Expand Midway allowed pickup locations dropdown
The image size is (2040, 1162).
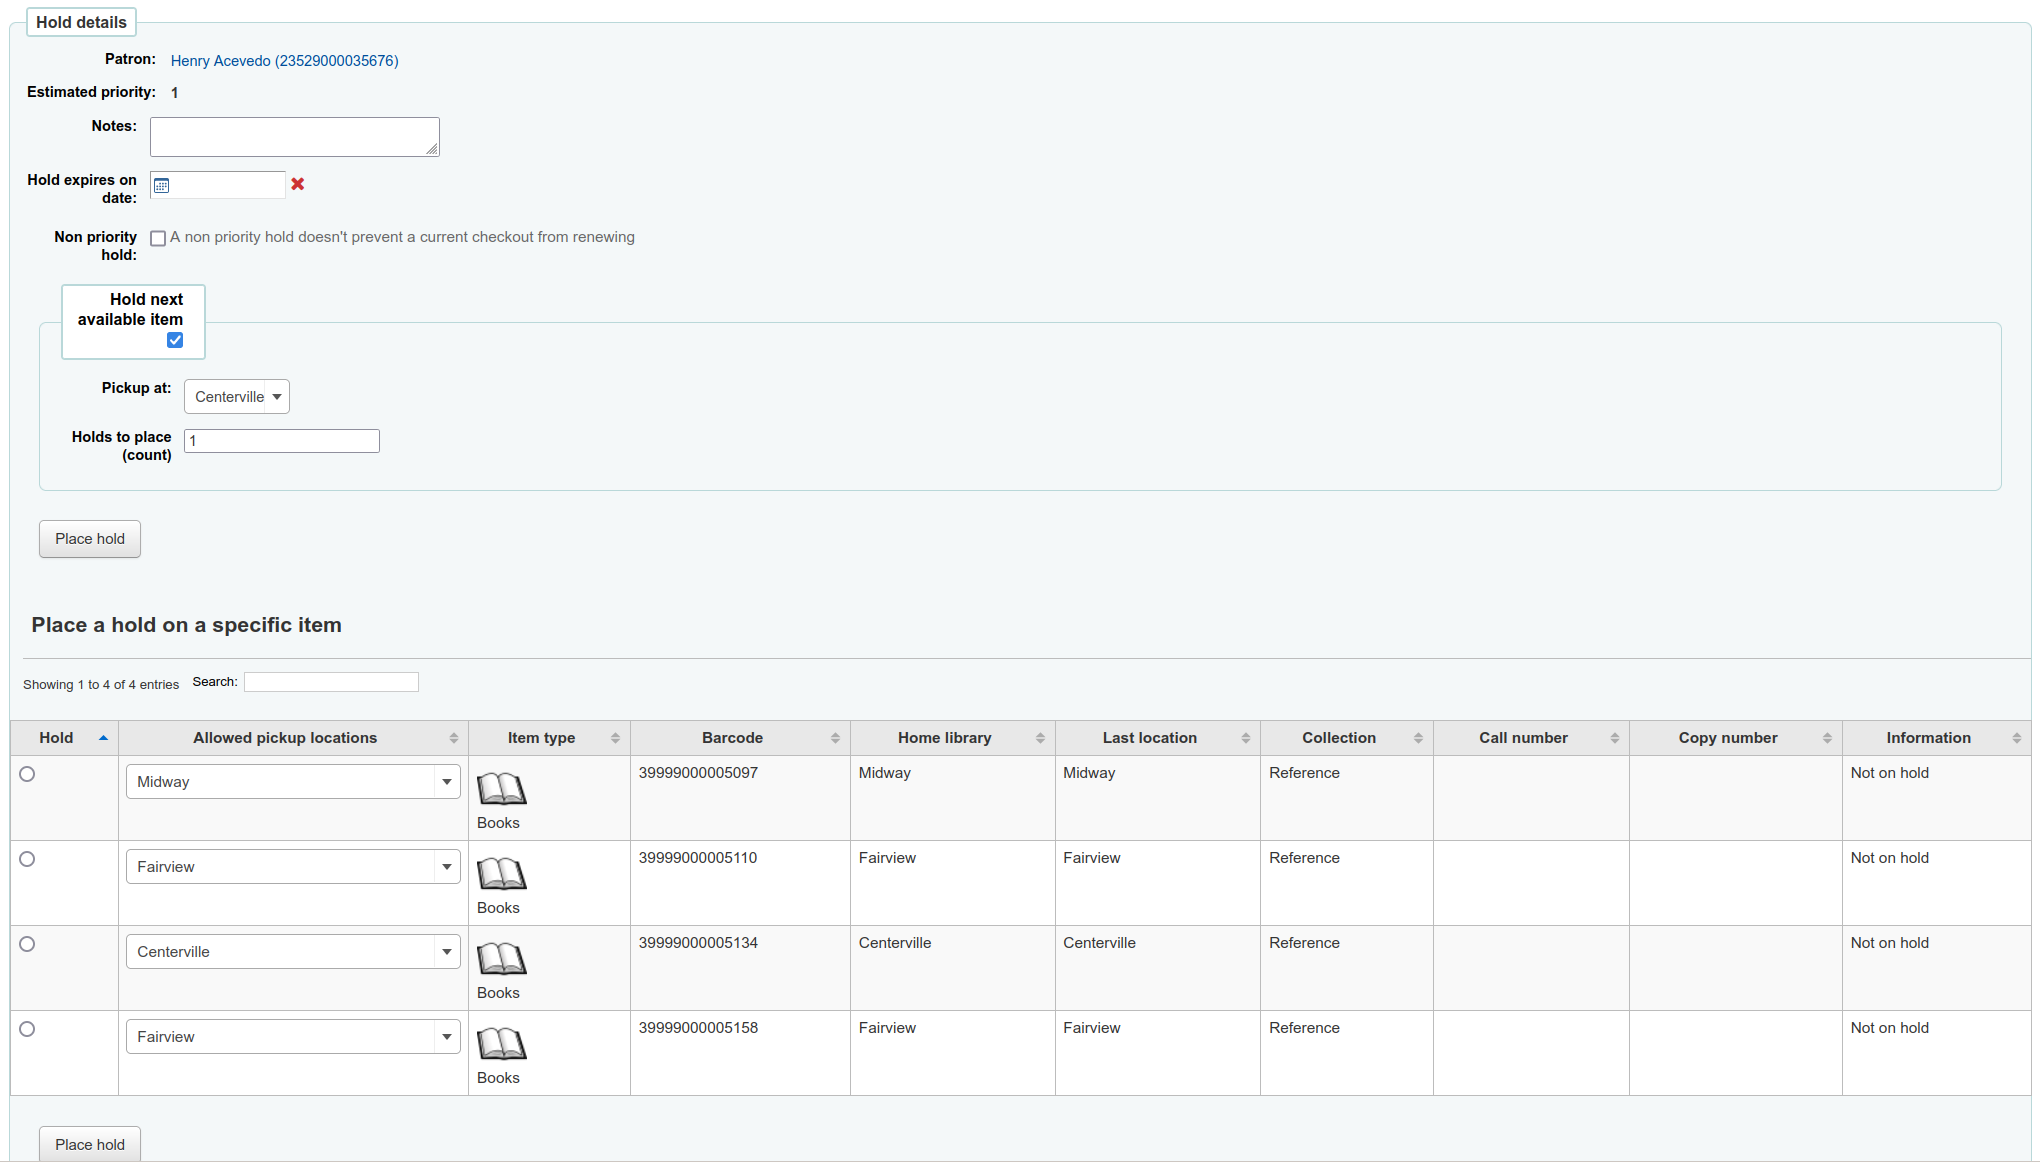click(x=293, y=782)
